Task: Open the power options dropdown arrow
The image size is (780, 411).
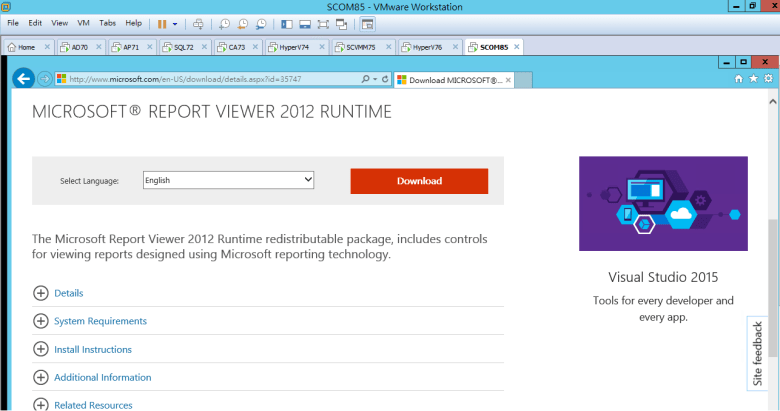Action: (176, 23)
